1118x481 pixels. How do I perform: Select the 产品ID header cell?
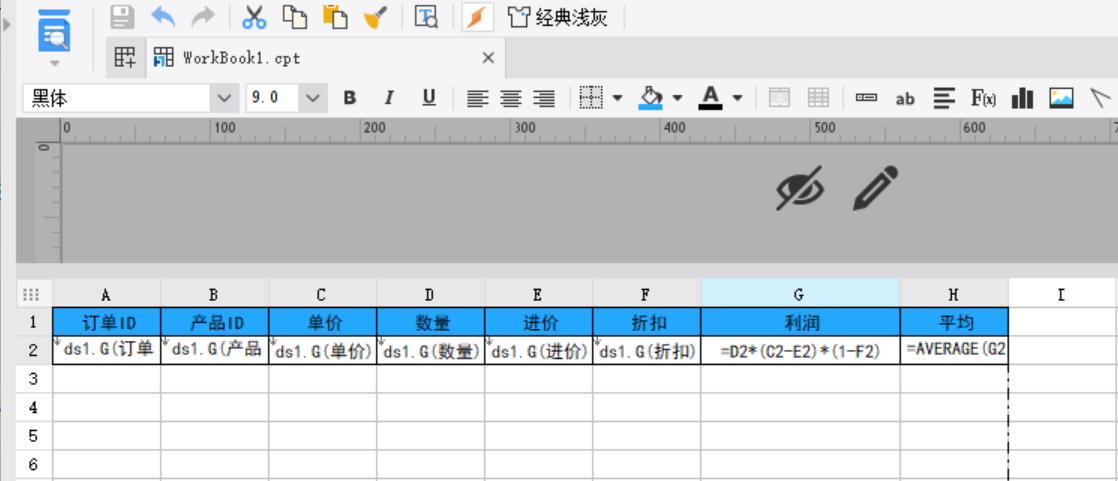coord(215,322)
